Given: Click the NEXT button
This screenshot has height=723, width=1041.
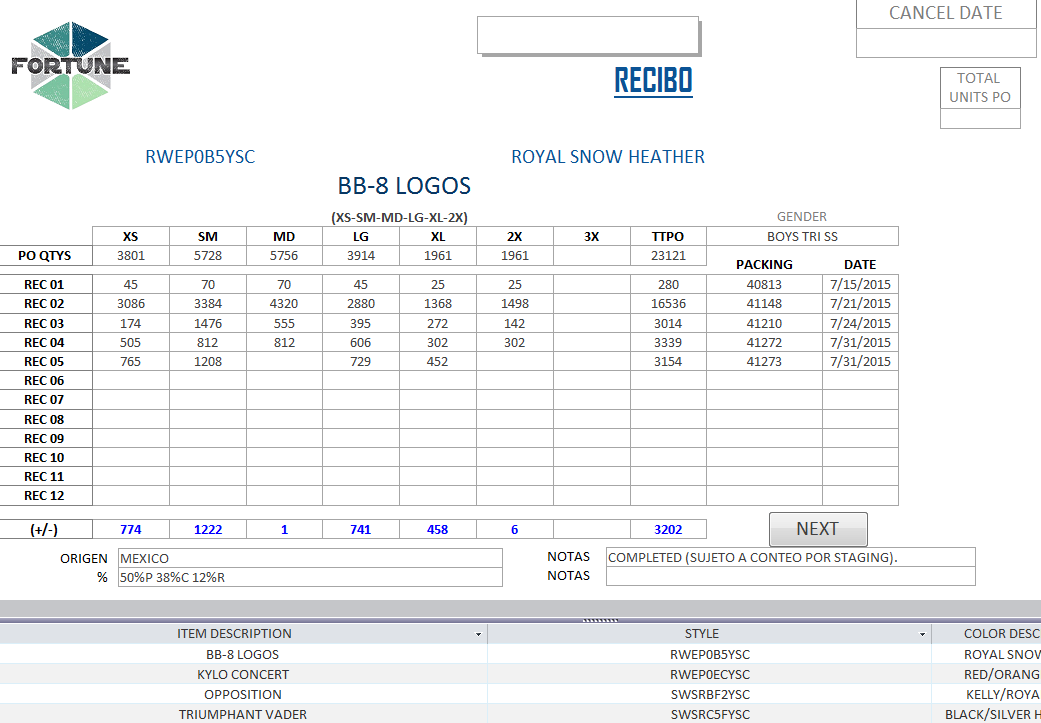Looking at the screenshot, I should [818, 528].
